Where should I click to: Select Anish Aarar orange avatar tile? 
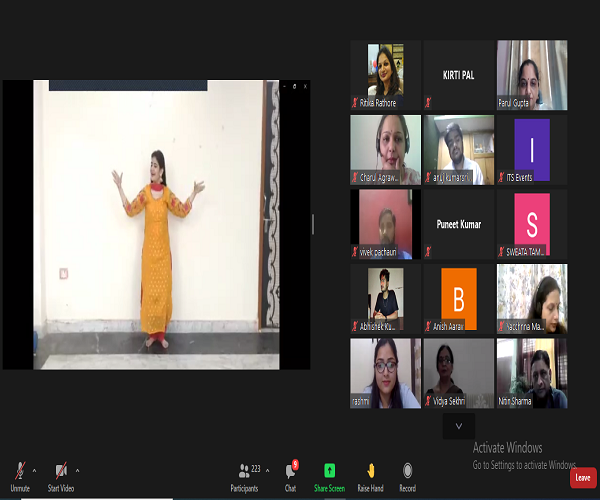(x=459, y=299)
